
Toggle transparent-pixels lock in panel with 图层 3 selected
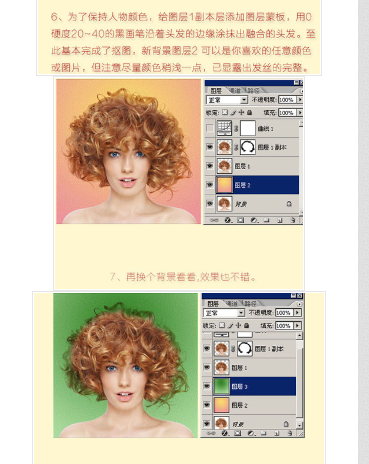coord(222,325)
